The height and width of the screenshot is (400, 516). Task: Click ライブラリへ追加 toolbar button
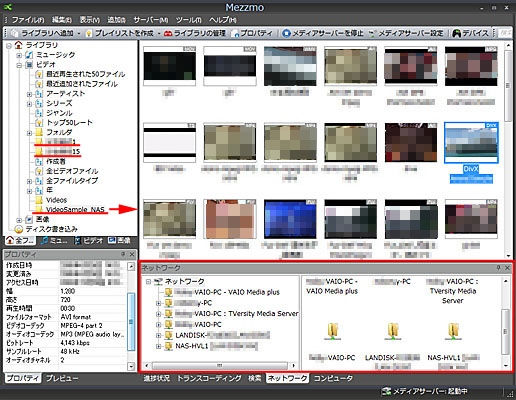pos(43,33)
